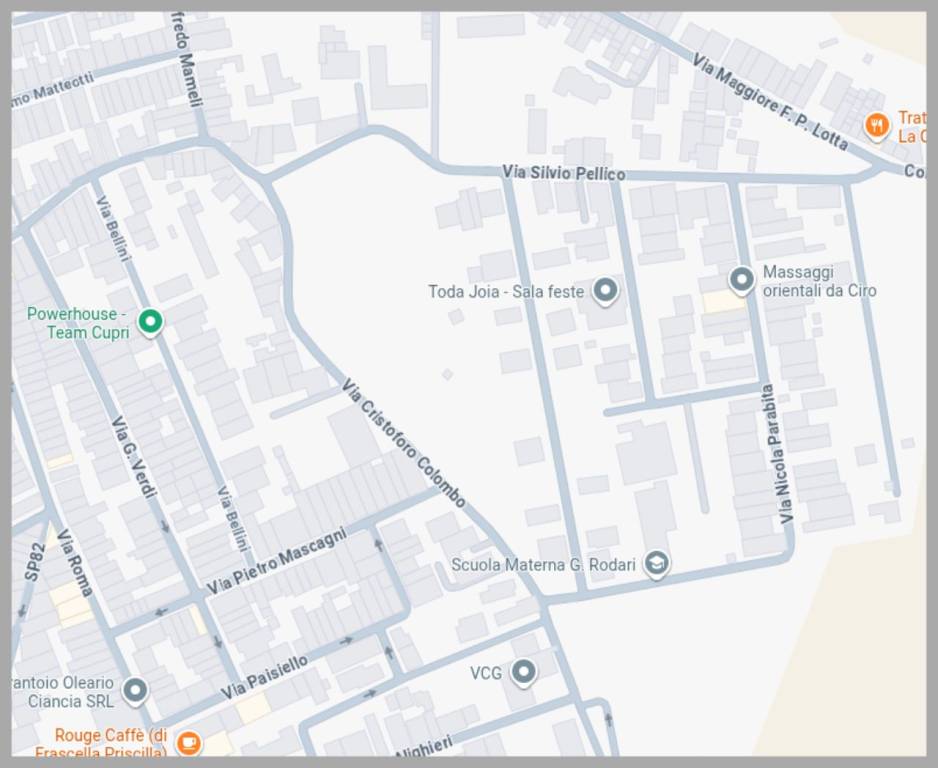Image resolution: width=938 pixels, height=768 pixels.
Task: Click the Scuola Materna G. Rodari label
Action: click(543, 565)
